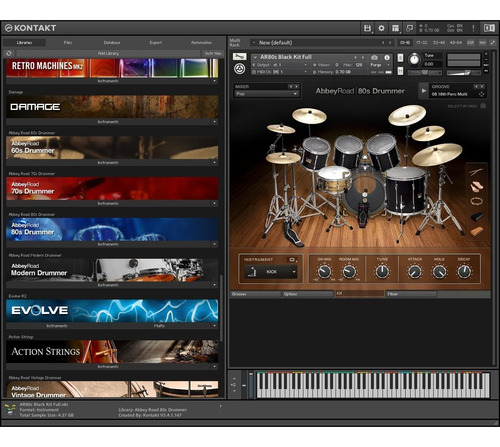
Task: Click the refresh libraries icon
Action: click(9, 53)
